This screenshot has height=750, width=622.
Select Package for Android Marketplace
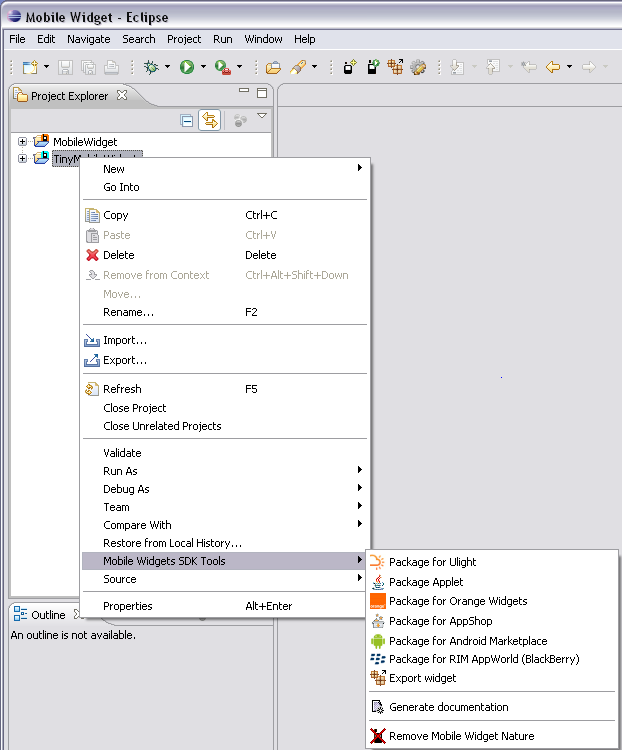(x=491, y=641)
